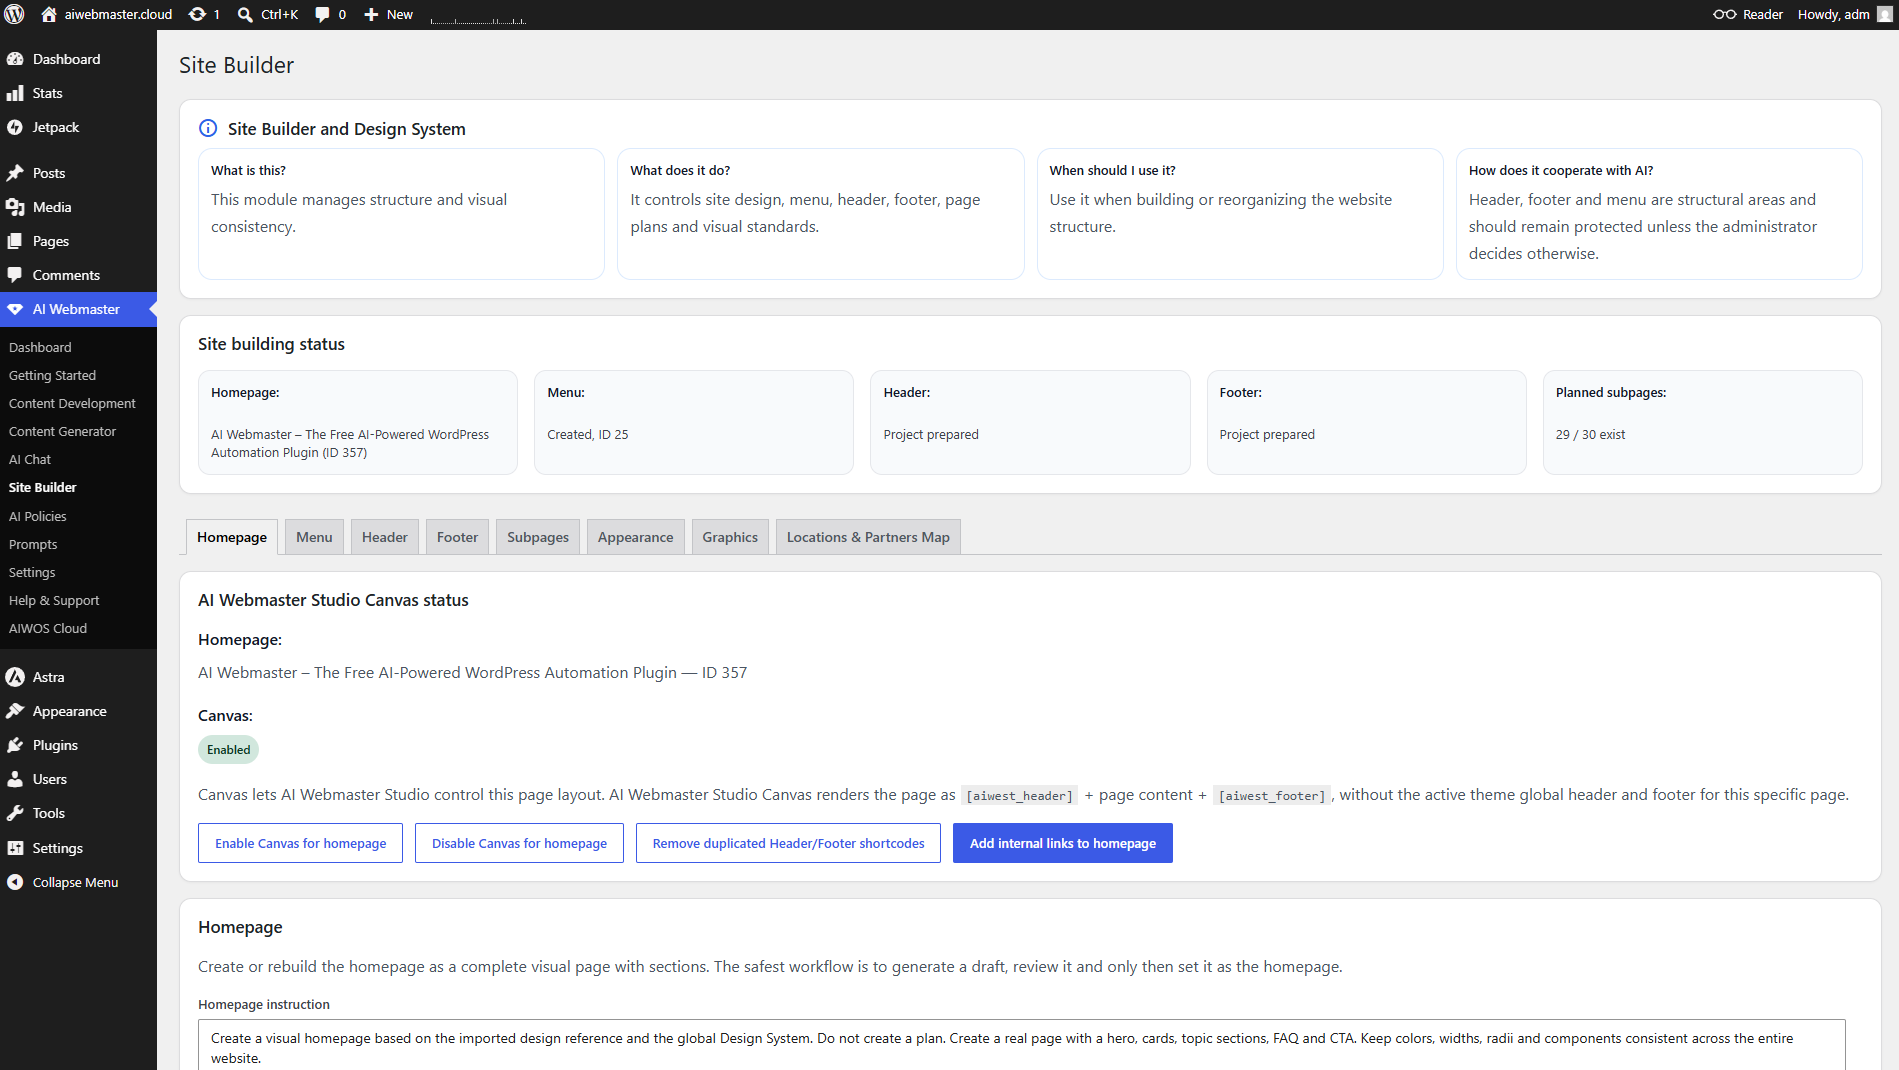The image size is (1899, 1070).
Task: Click the updates icon showing 1
Action: coord(197,14)
